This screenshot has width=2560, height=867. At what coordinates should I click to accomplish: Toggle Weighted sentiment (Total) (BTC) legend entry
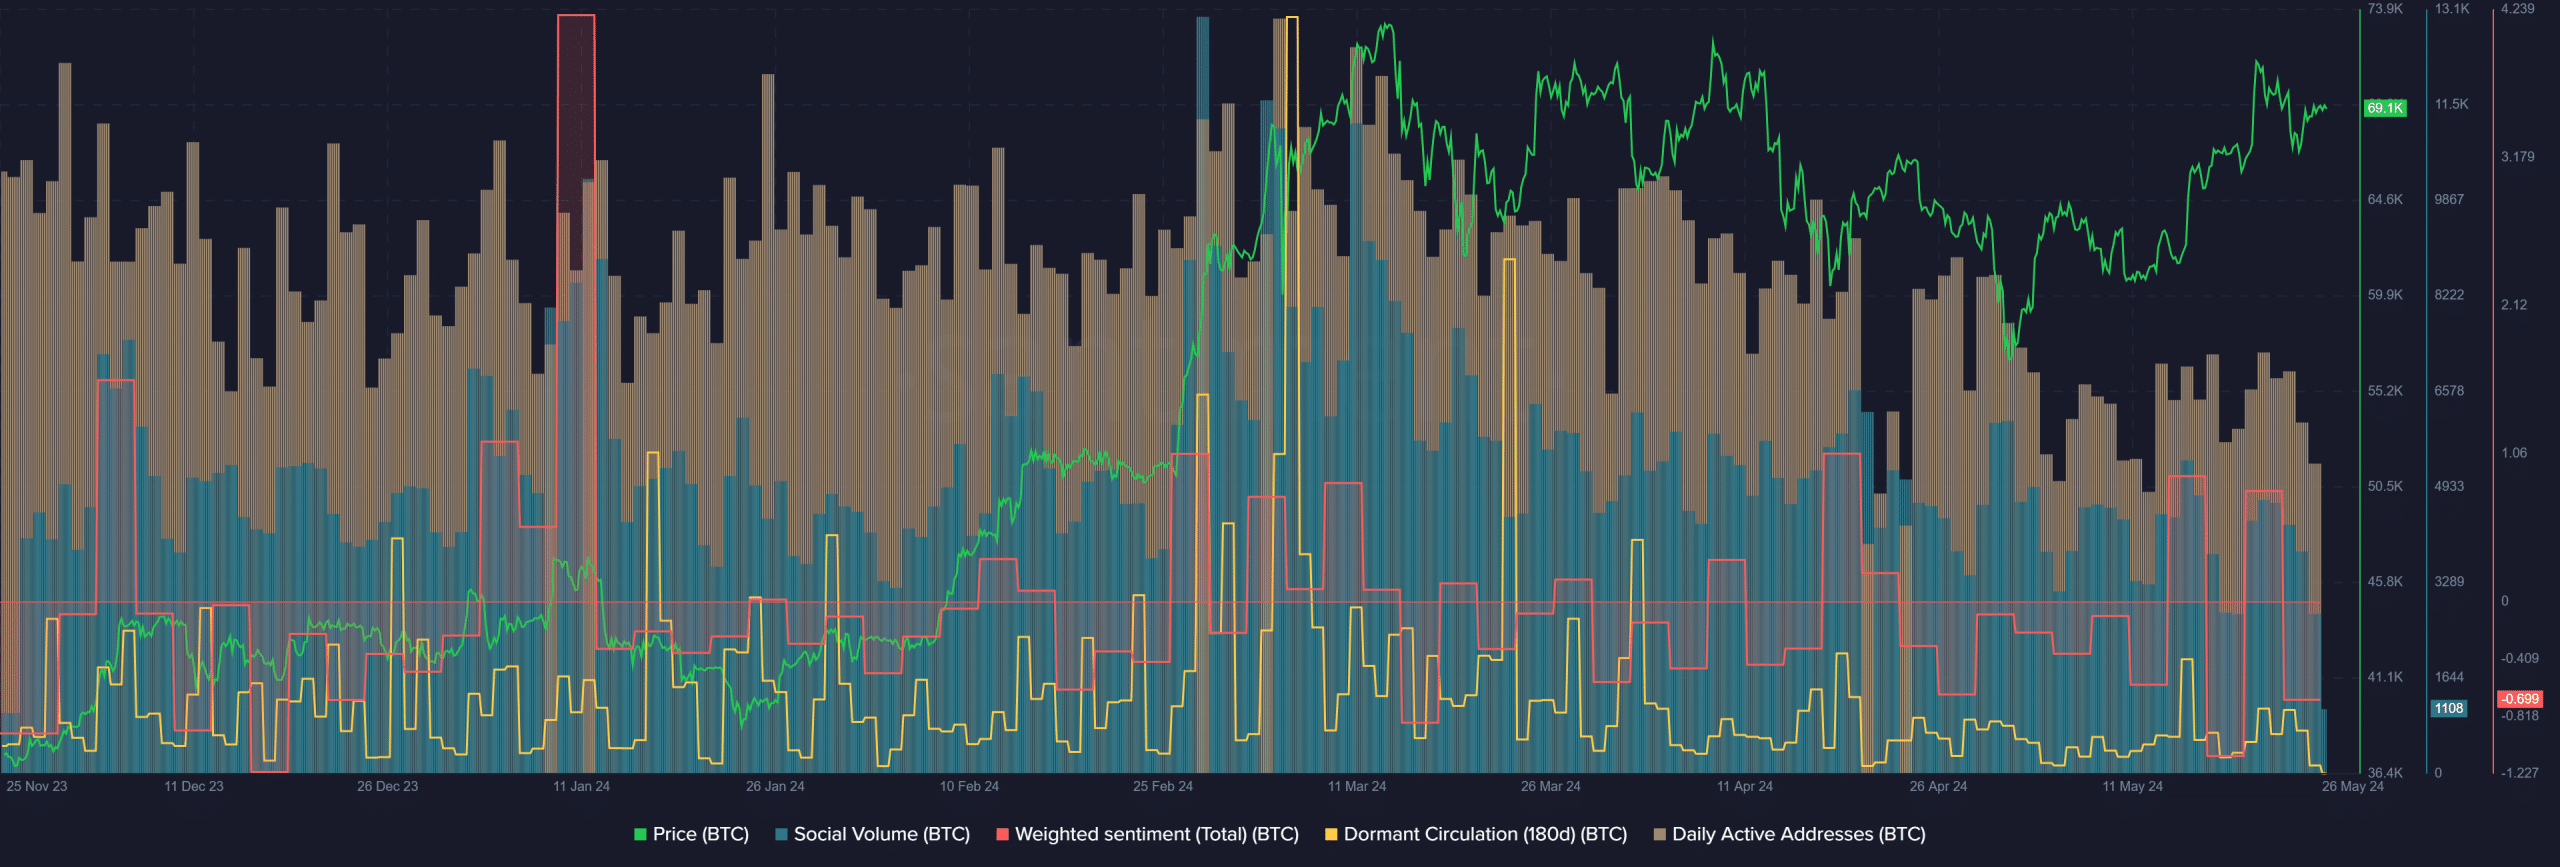pyautogui.click(x=1147, y=834)
